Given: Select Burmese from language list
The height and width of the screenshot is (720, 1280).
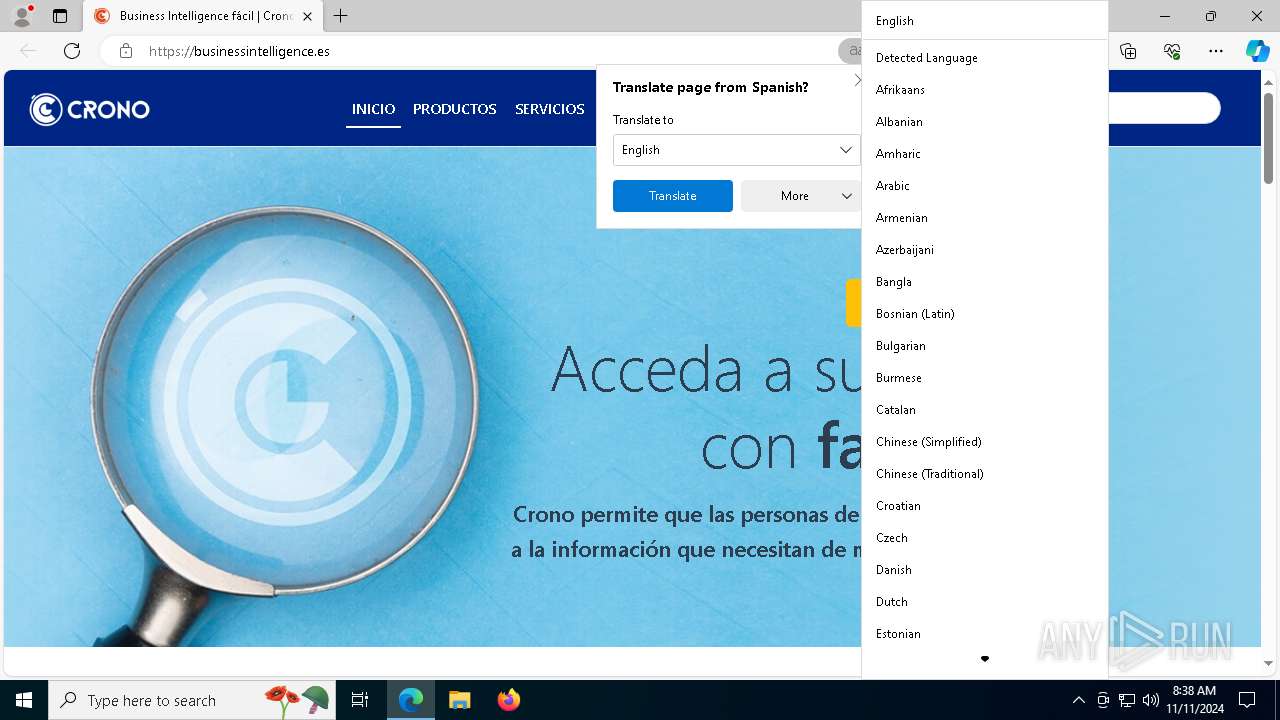Looking at the screenshot, I should pyautogui.click(x=985, y=378).
